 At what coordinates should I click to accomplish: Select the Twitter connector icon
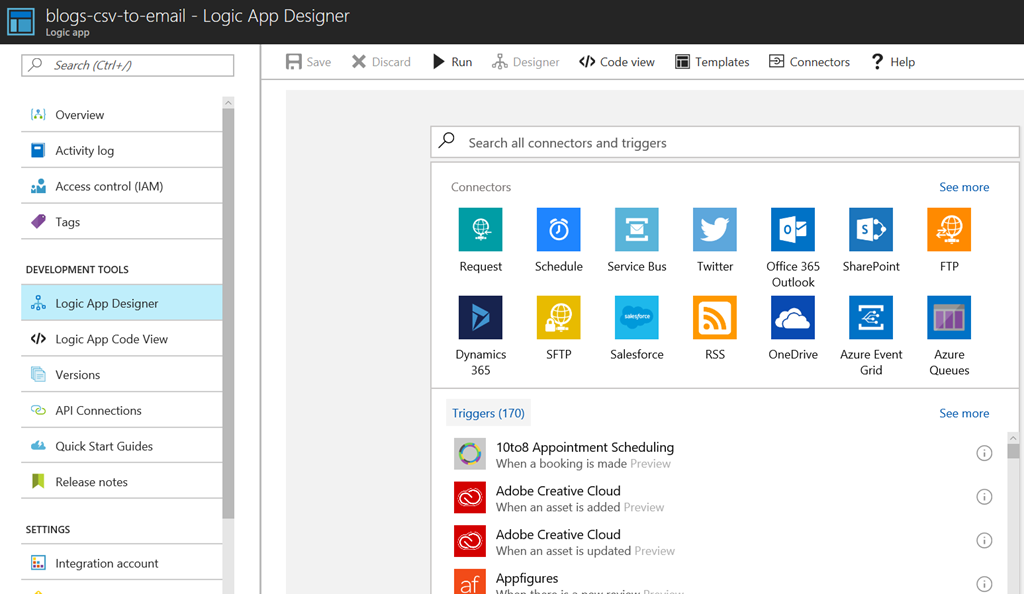coord(714,230)
